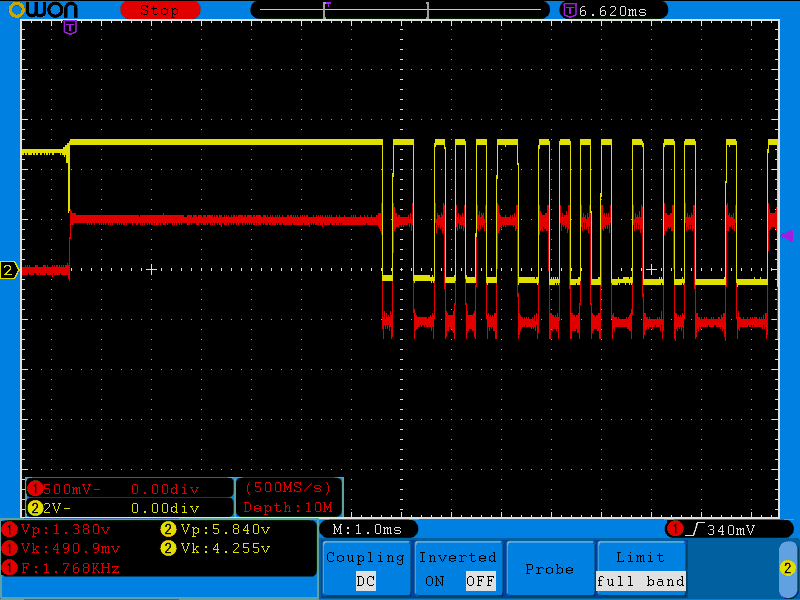Click the purple T trigger position marker above the grid
800x600 pixels.
pyautogui.click(x=69, y=27)
